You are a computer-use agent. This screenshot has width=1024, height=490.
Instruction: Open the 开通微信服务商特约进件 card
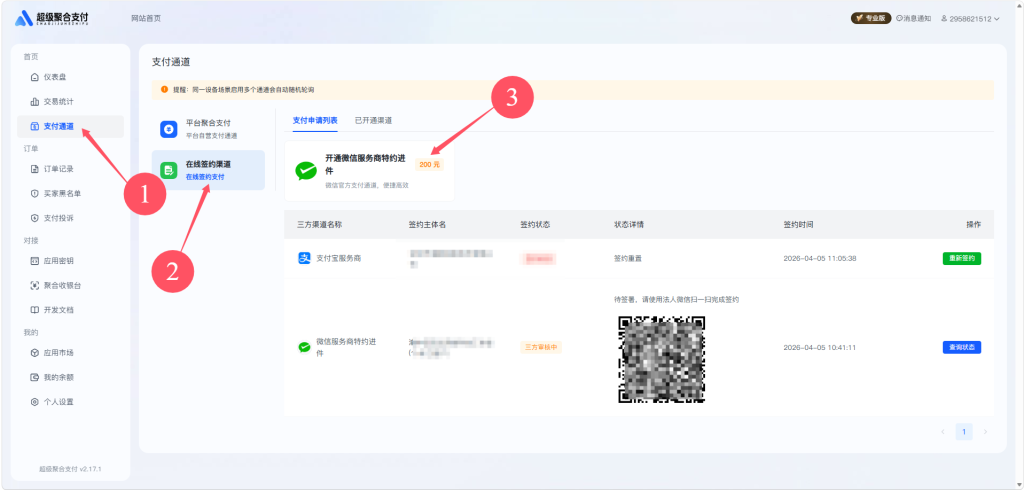coord(369,171)
